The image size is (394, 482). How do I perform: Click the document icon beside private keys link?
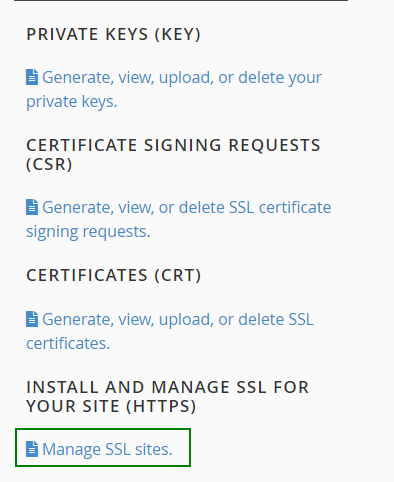click(x=32, y=77)
